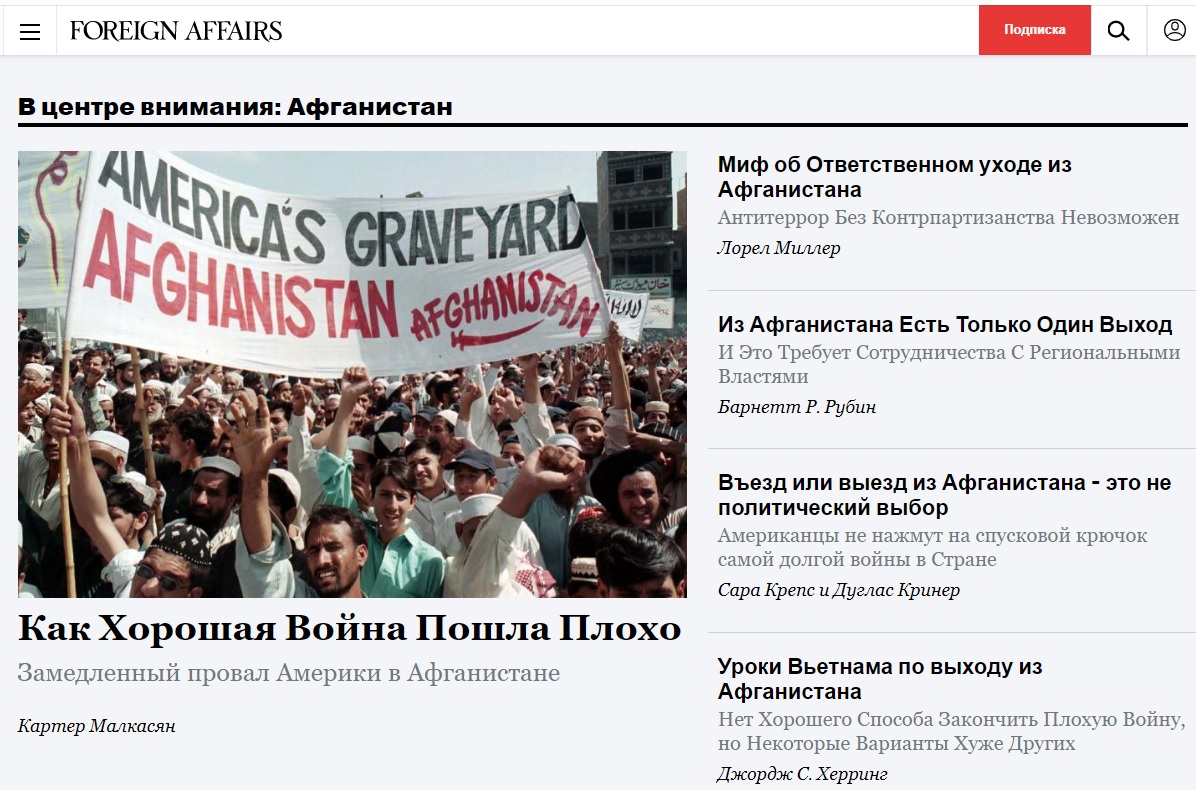This screenshot has height=790, width=1196.
Task: Open headline Как Хорошая Война Пошла Плохо
Action: [349, 628]
